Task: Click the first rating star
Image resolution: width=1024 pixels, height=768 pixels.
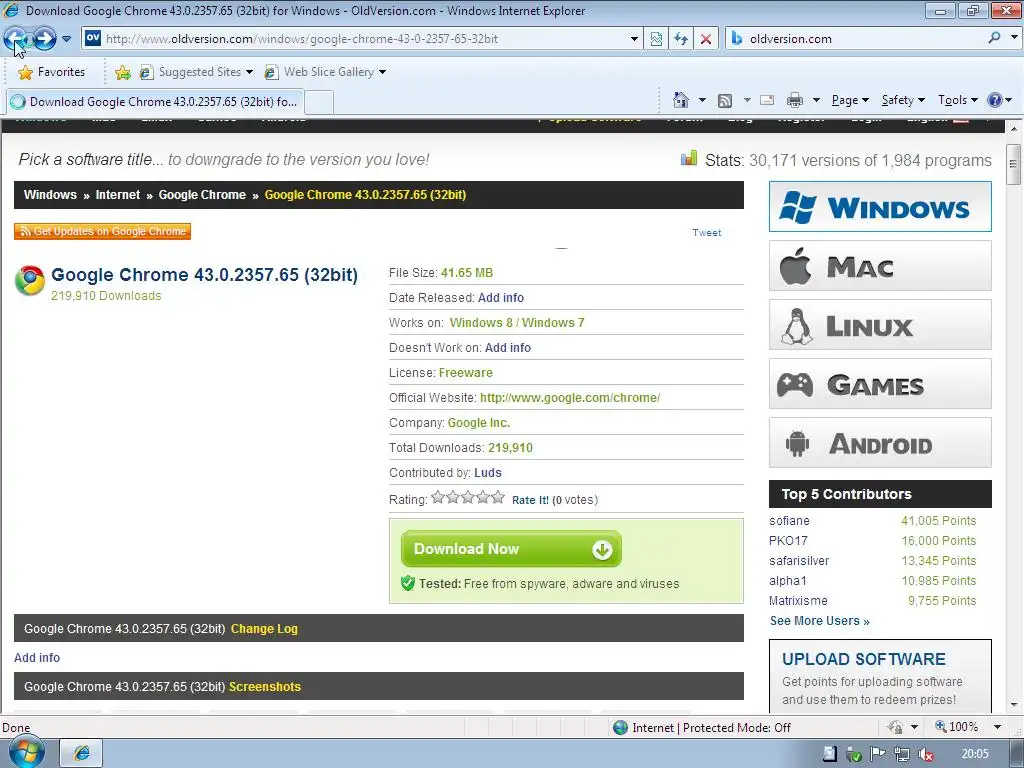Action: point(438,498)
